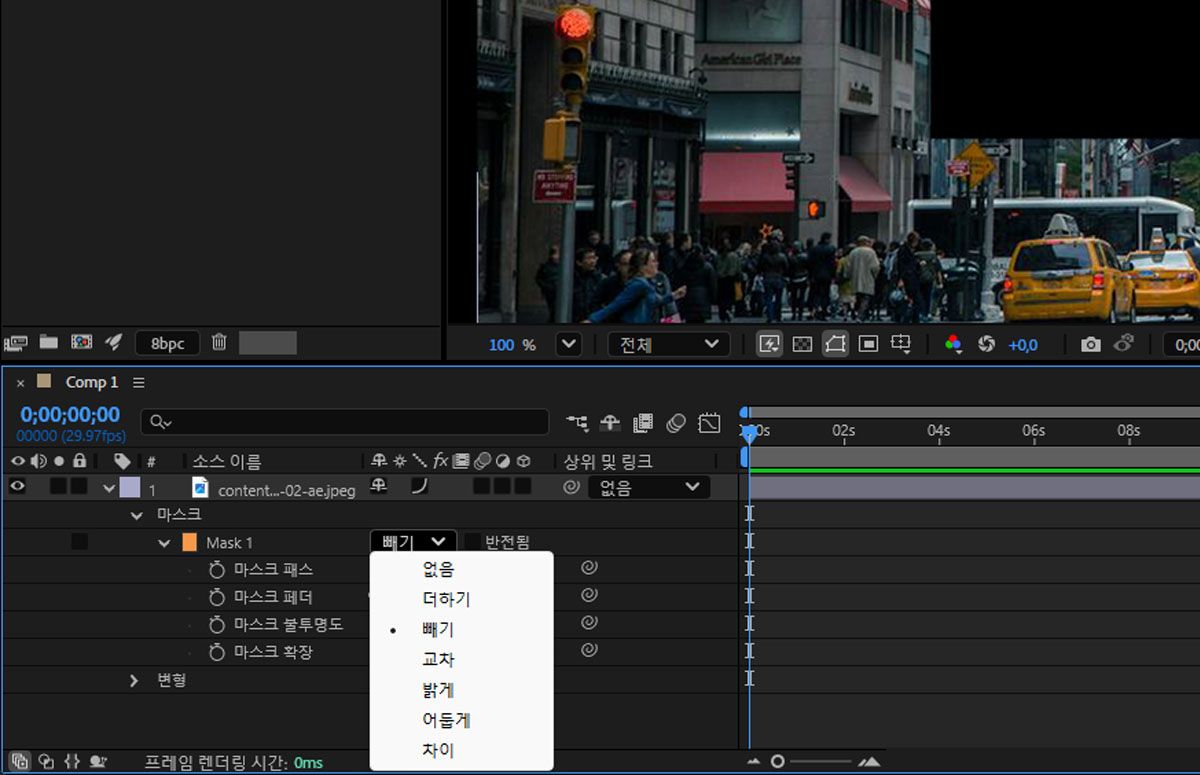Choose 교차 in the mask mode list
Viewport: 1200px width, 775px height.
[x=439, y=660]
